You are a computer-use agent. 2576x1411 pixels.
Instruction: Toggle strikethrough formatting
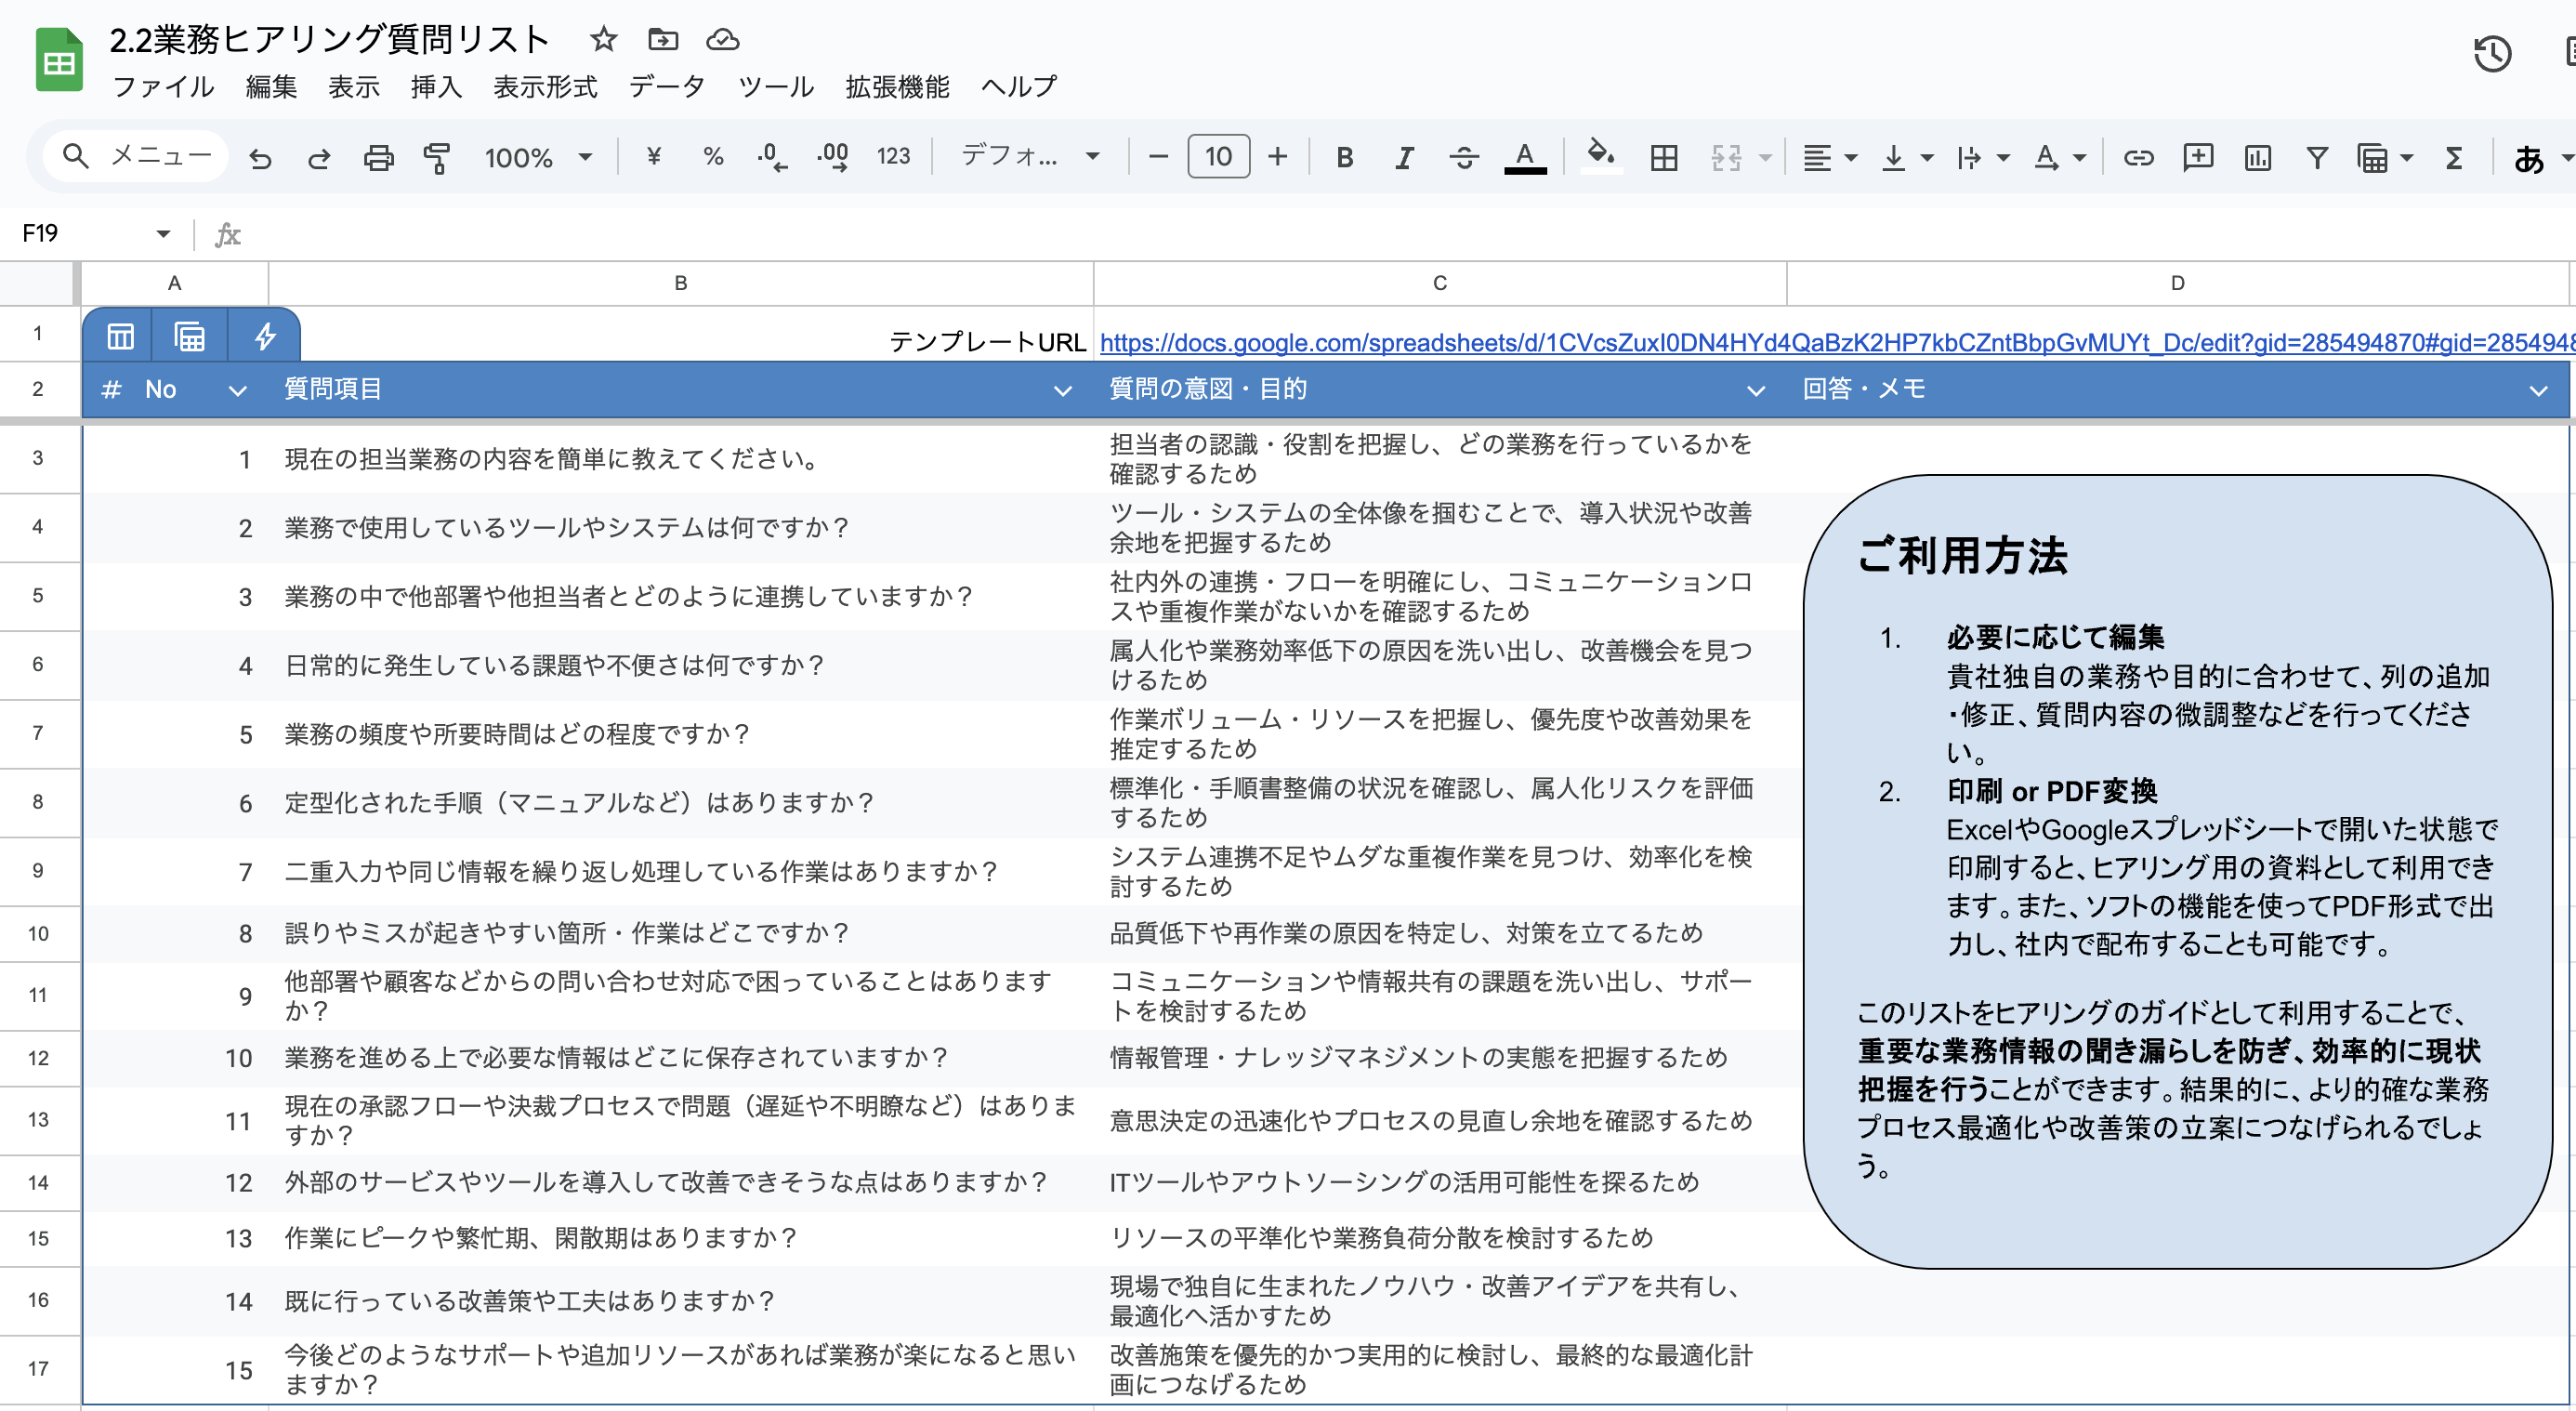point(1464,158)
